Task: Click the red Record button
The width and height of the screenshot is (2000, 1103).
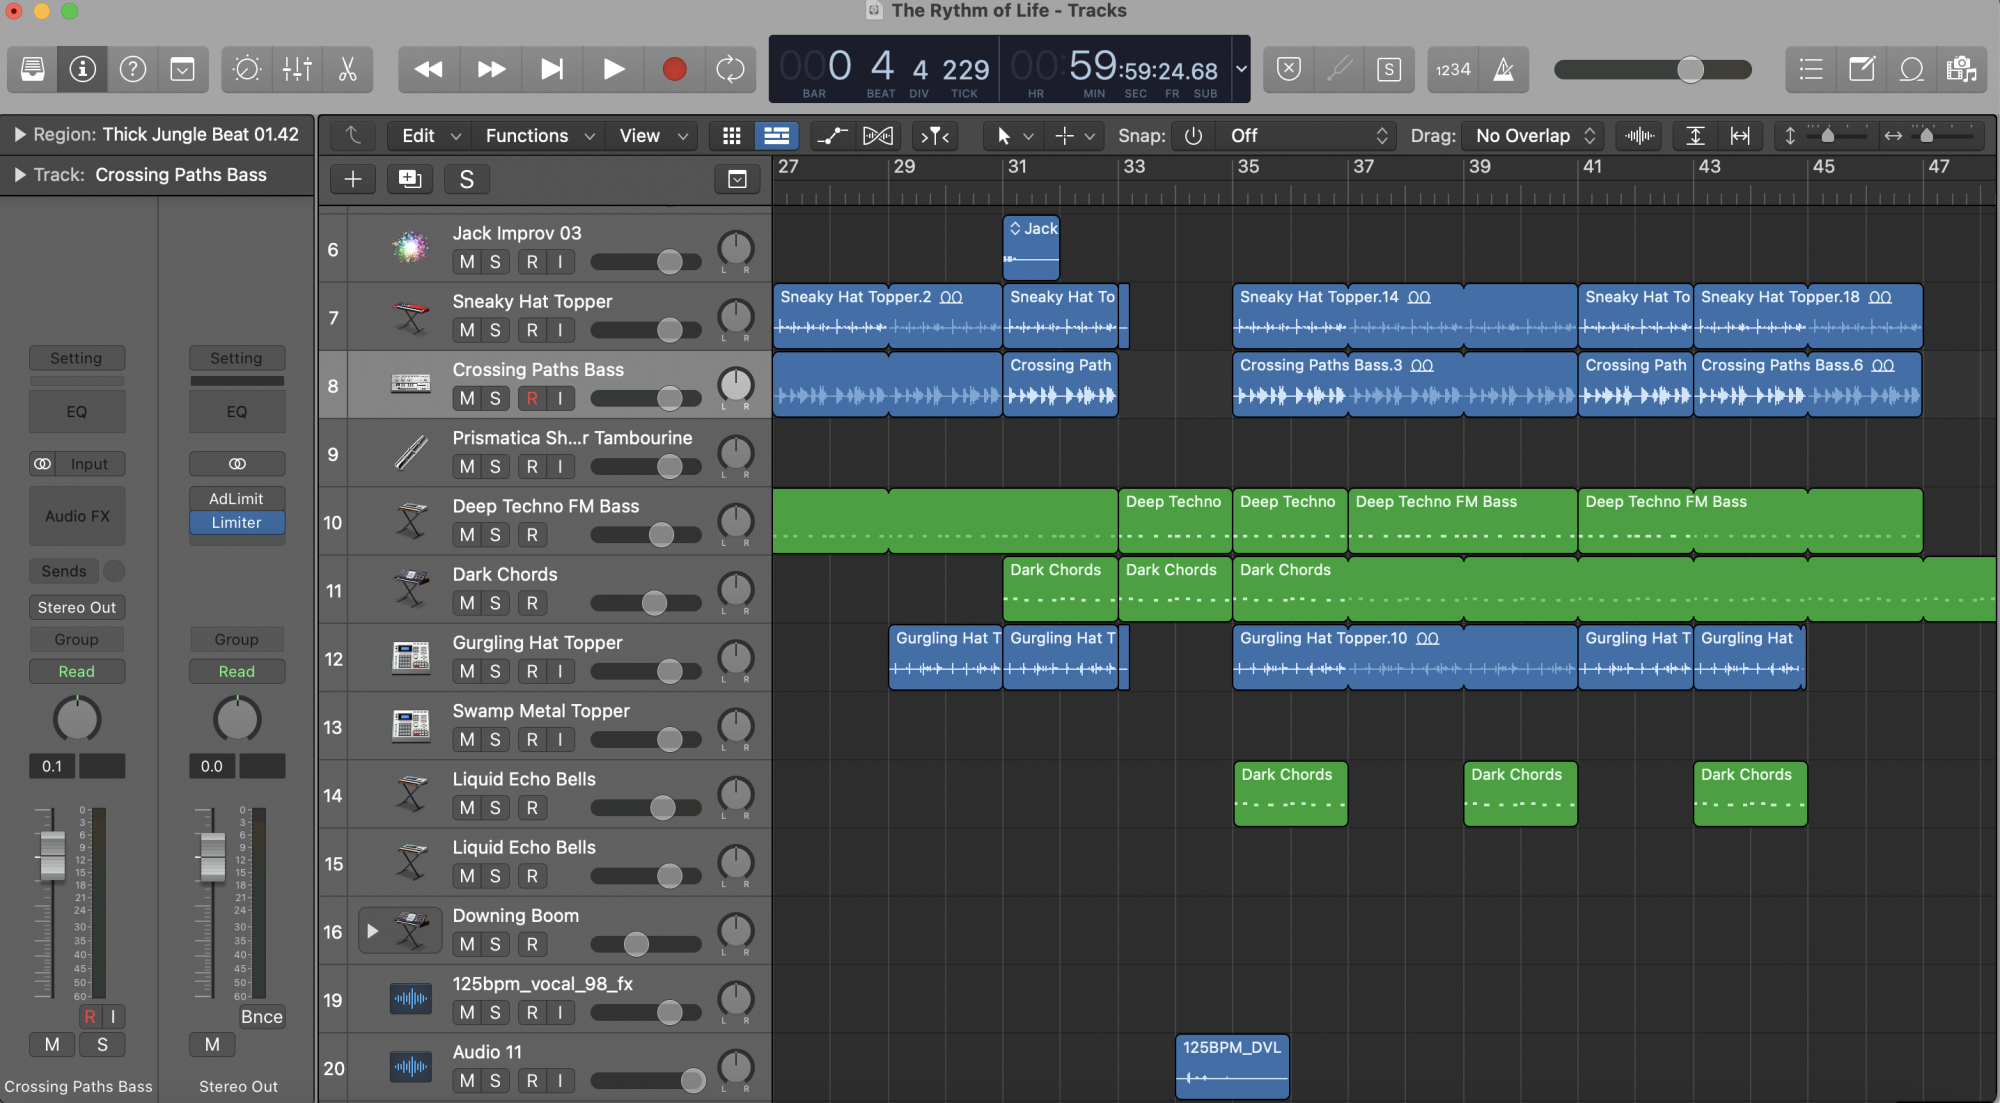Action: point(674,69)
